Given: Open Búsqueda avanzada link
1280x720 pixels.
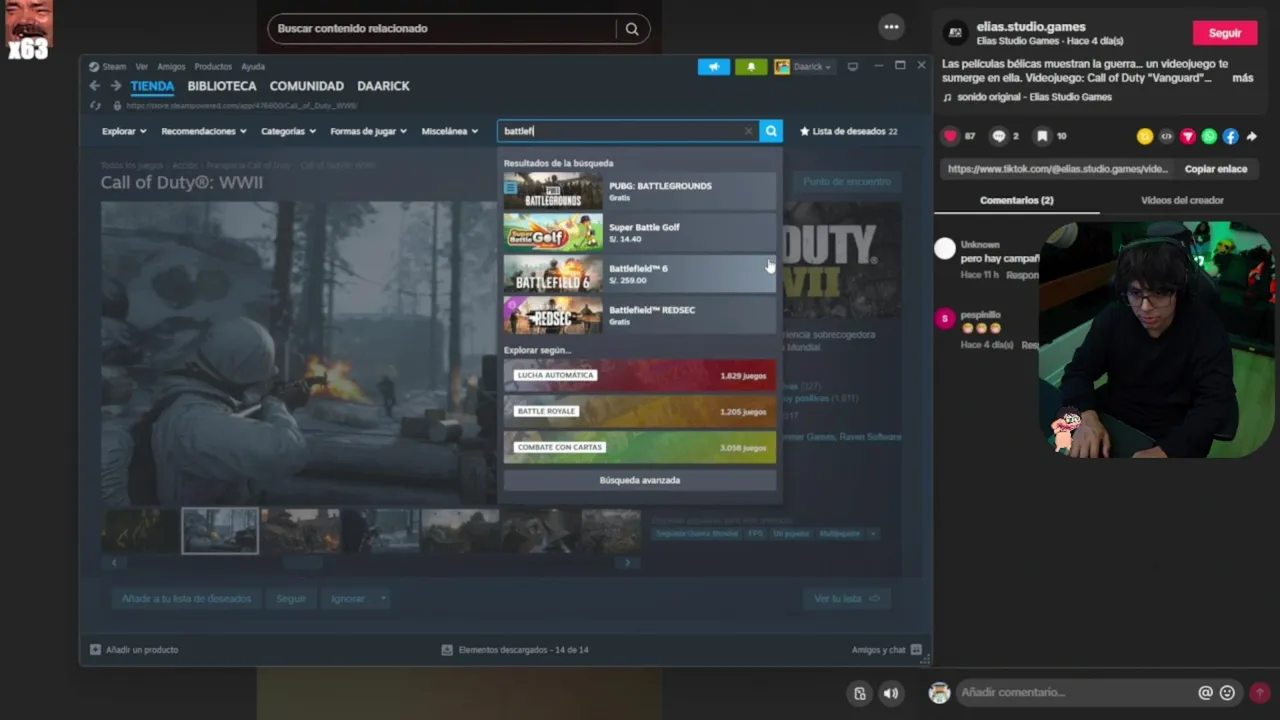Looking at the screenshot, I should 640,480.
